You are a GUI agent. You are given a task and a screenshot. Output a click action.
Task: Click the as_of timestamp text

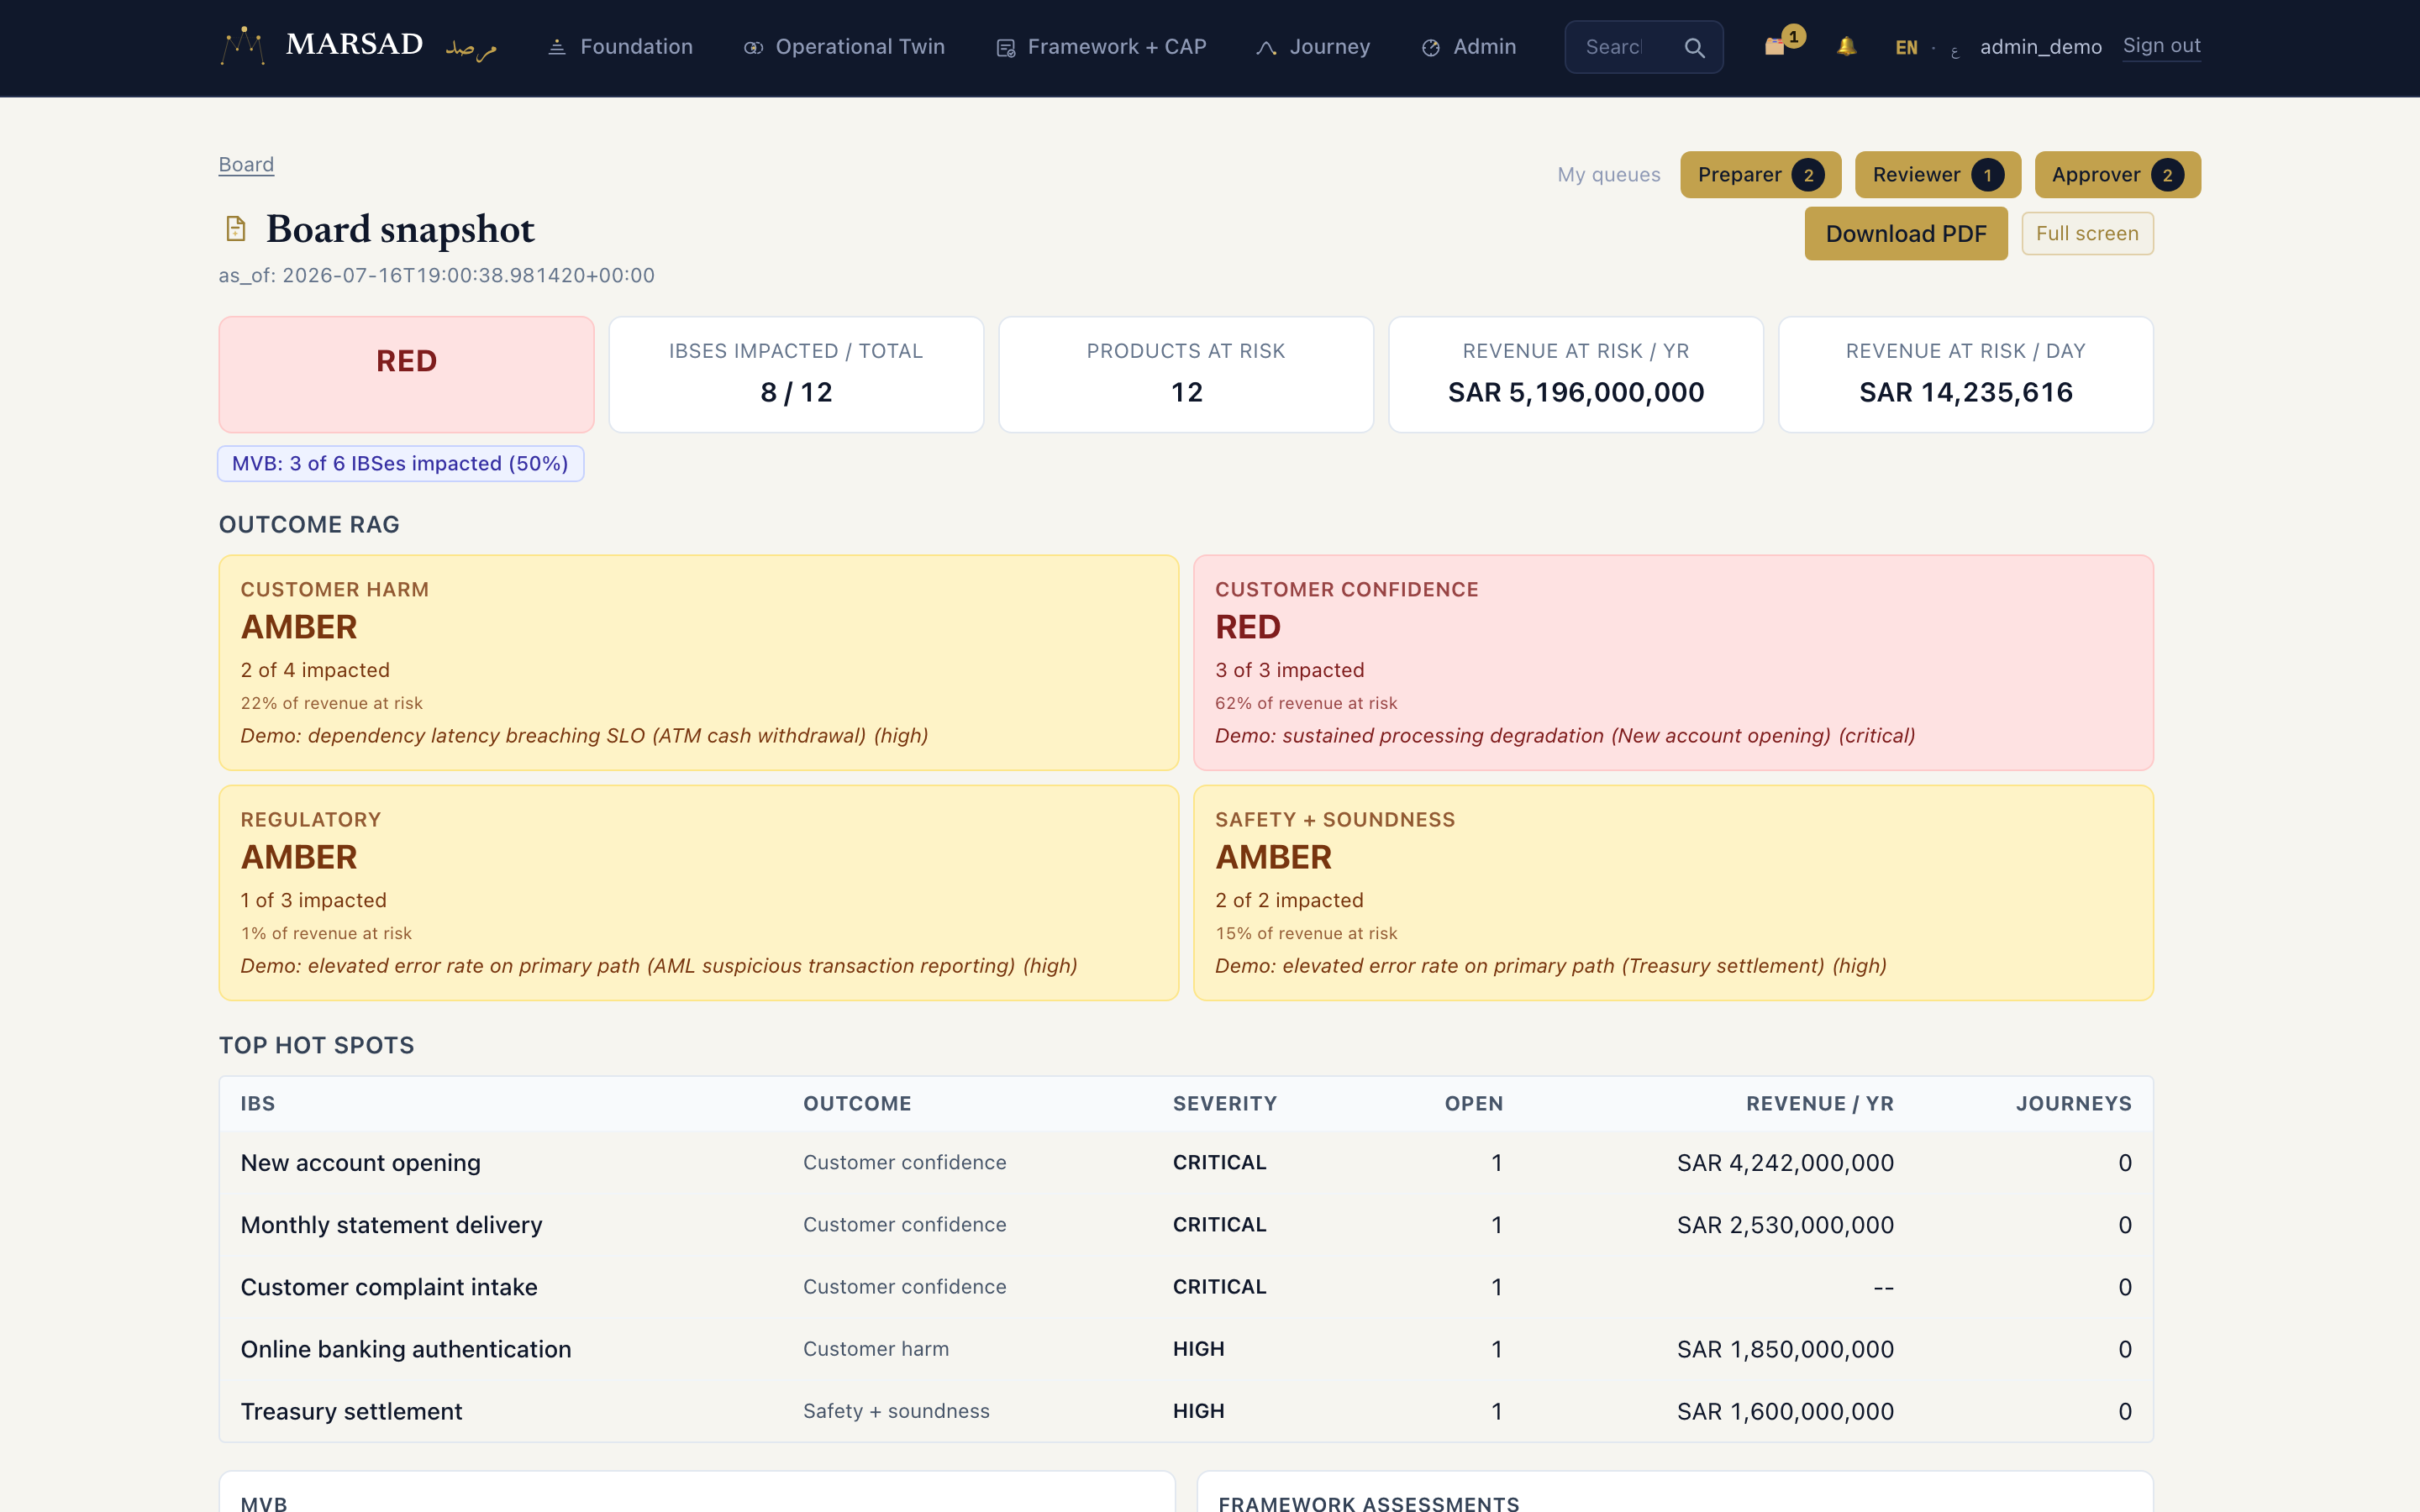(x=437, y=276)
